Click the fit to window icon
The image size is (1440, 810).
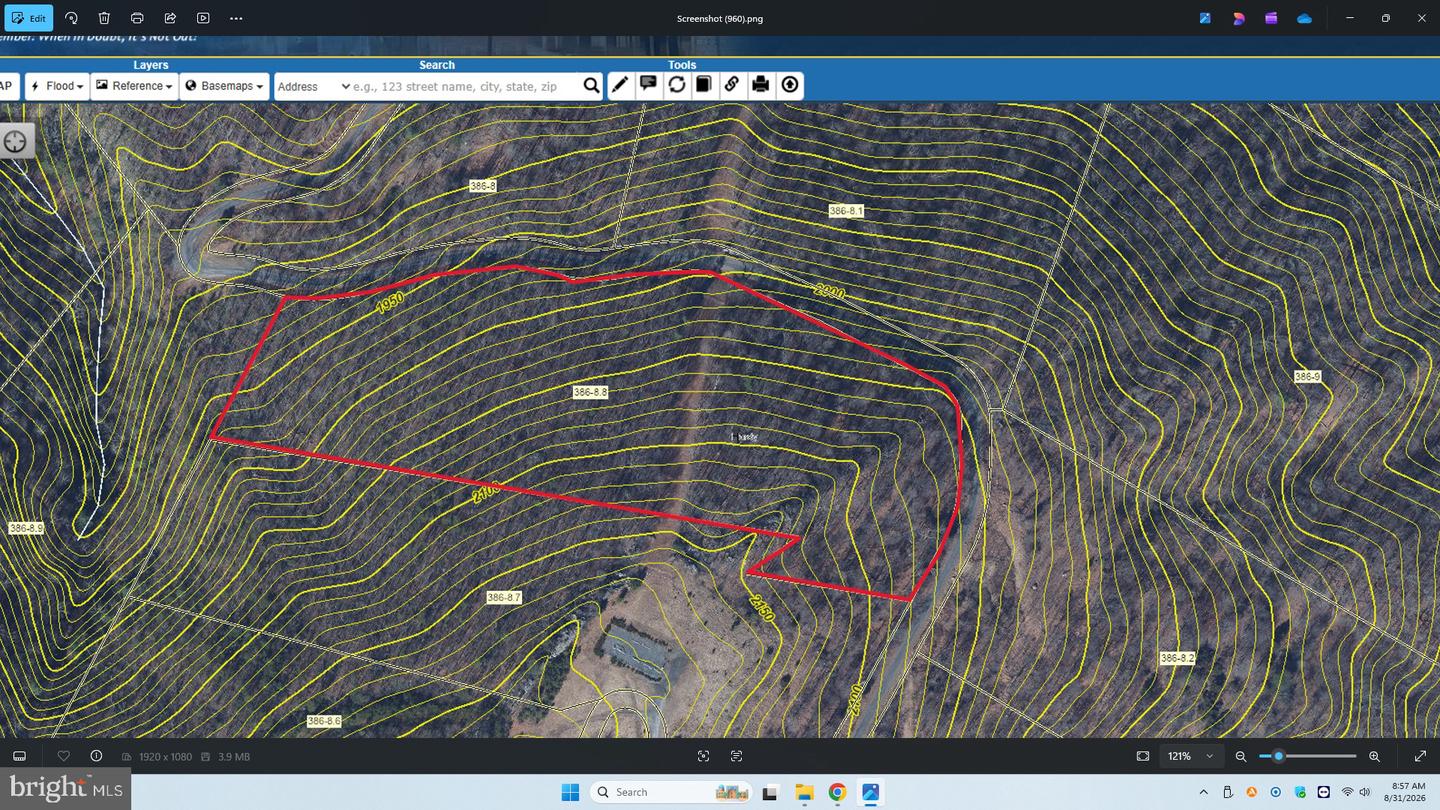1143,756
